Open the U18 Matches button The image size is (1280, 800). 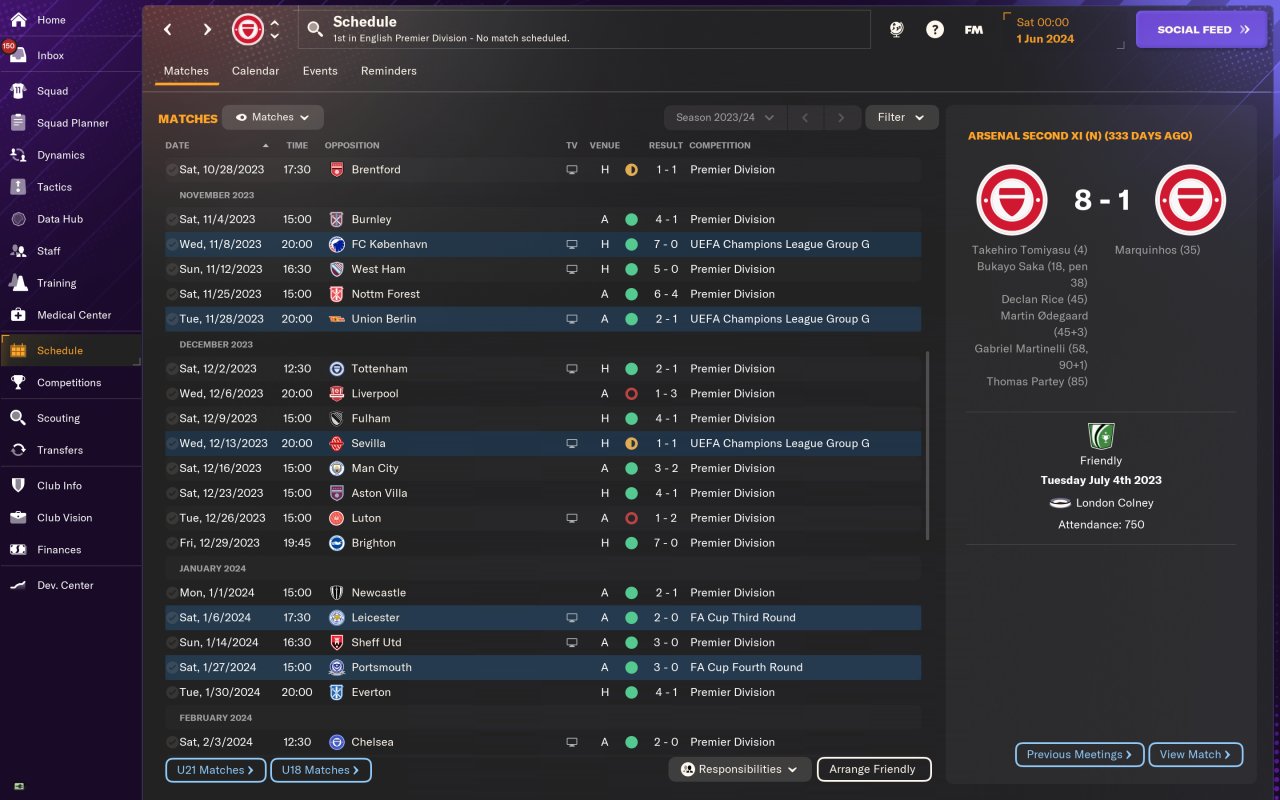pyautogui.click(x=321, y=770)
